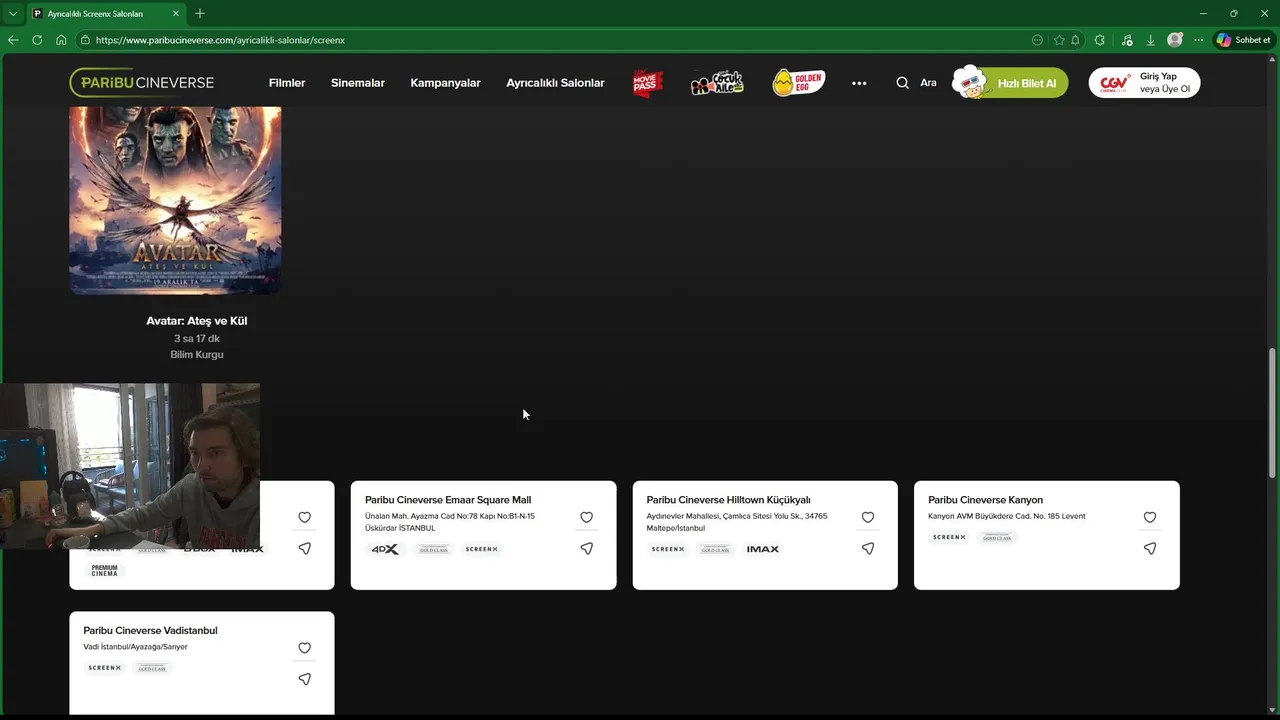Open Paribu Cineverse Emaar Square Mall

pyautogui.click(x=448, y=500)
